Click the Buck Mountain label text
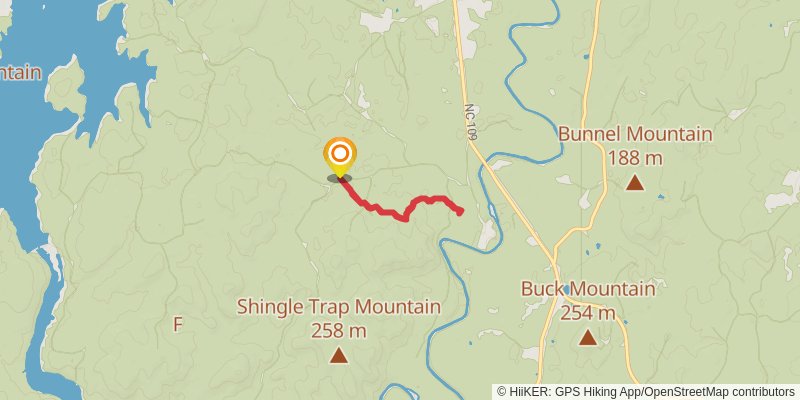Image resolution: width=800 pixels, height=400 pixels. click(x=588, y=289)
